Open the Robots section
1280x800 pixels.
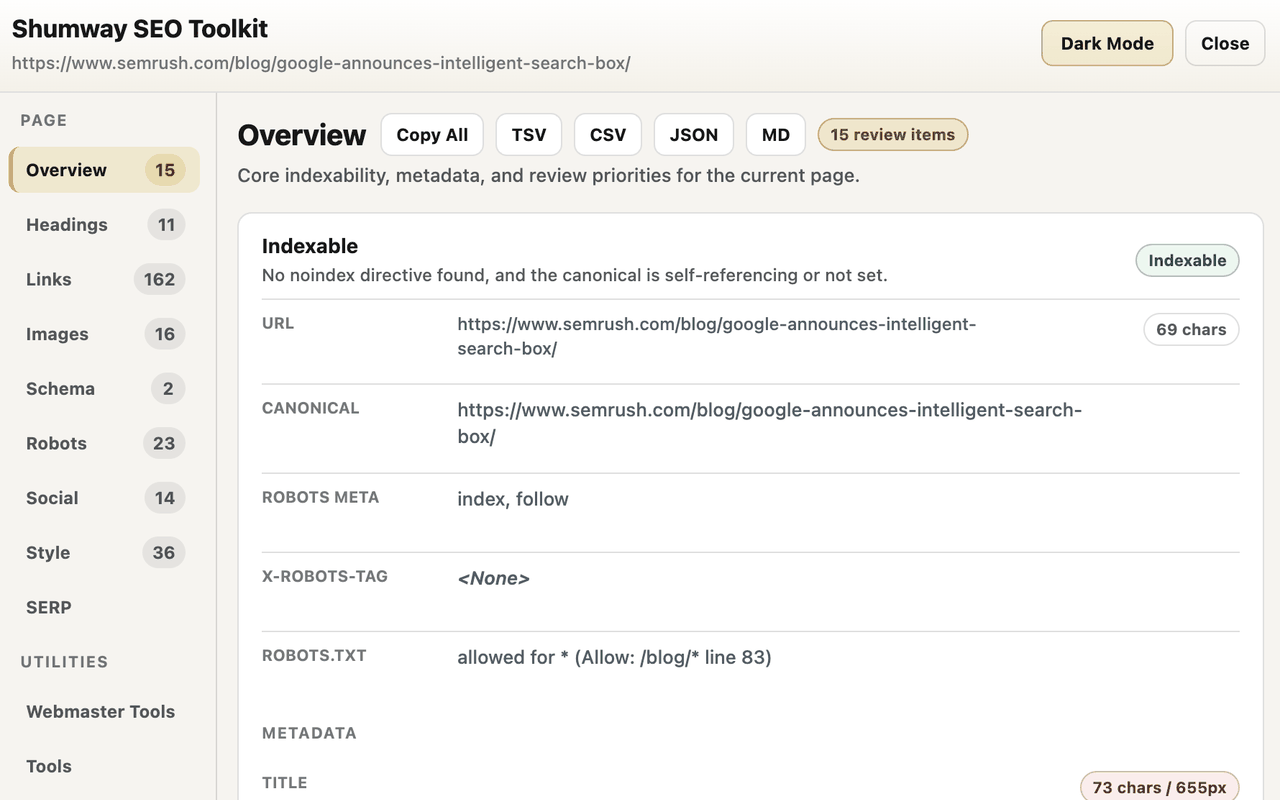(x=104, y=443)
